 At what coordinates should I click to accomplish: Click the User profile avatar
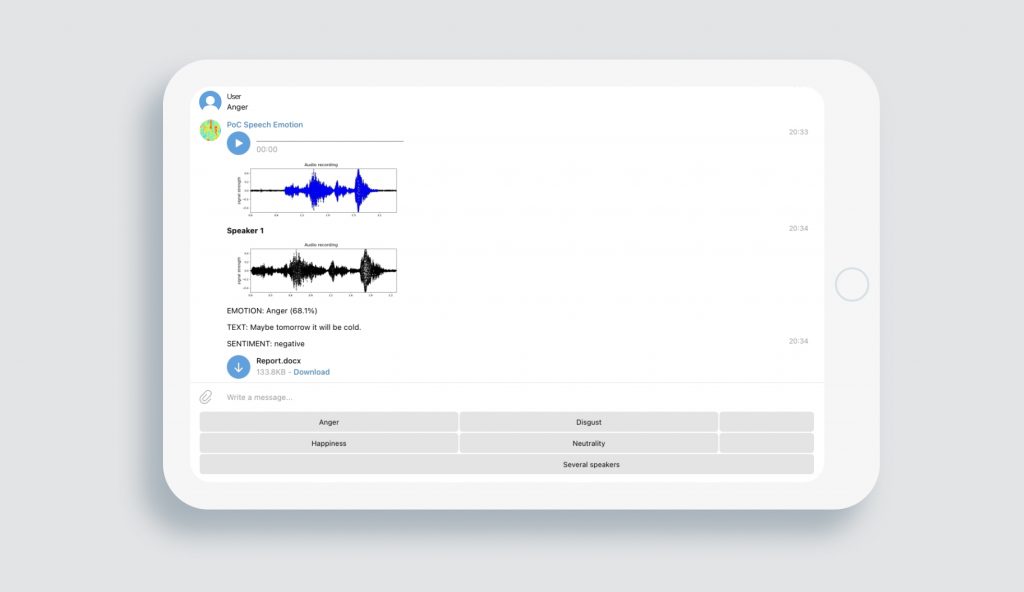[x=210, y=100]
